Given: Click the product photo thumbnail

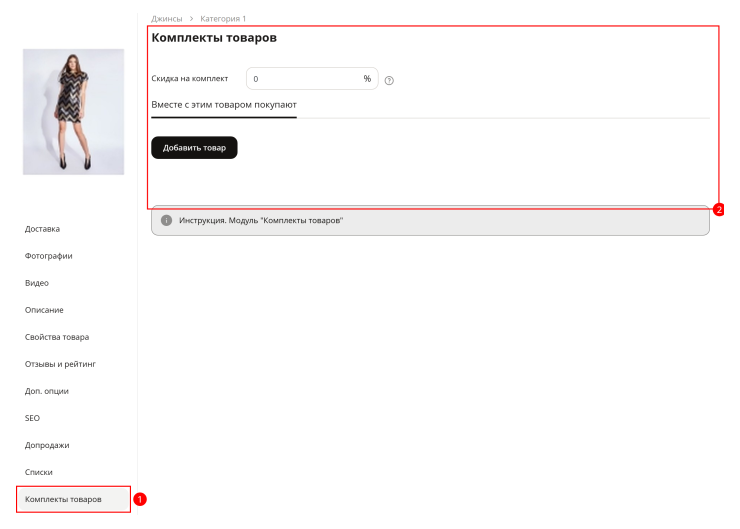Looking at the screenshot, I should pyautogui.click(x=74, y=112).
